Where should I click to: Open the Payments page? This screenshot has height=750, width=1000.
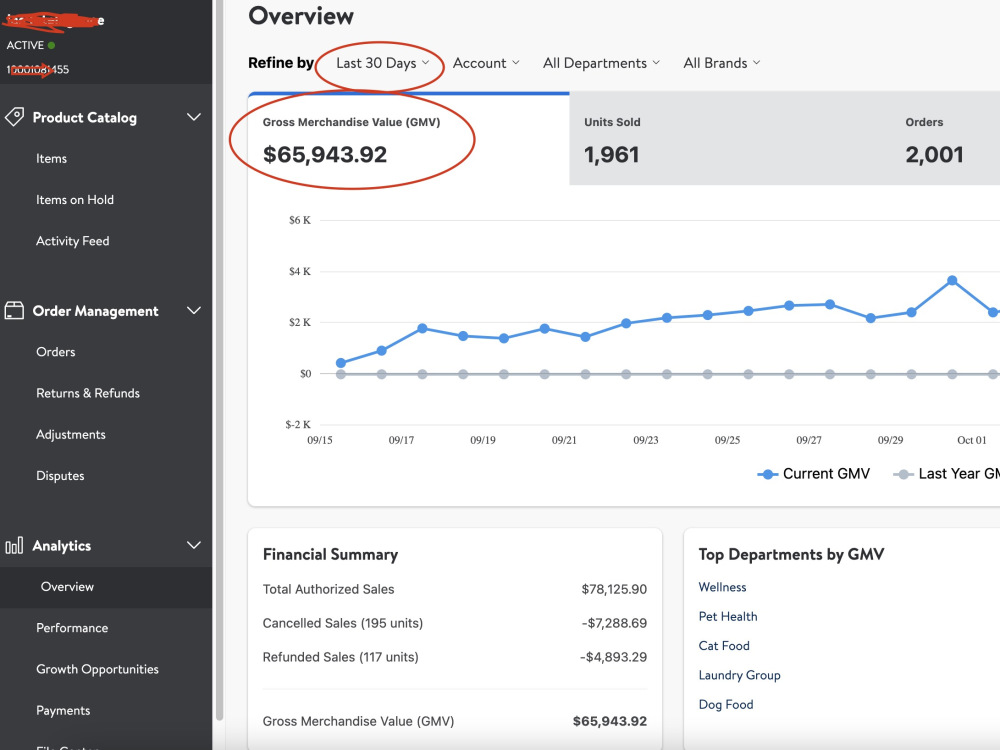click(63, 710)
